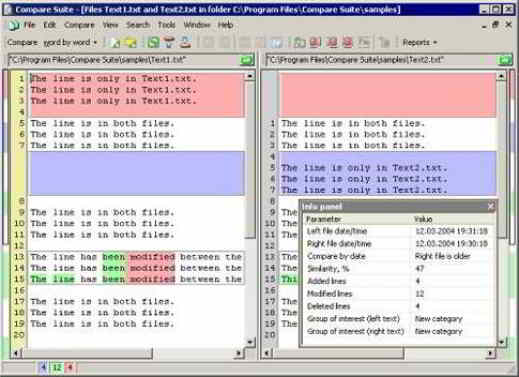The height and width of the screenshot is (377, 519).
Task: Click the application icon next to the File menu
Action: 14,25
